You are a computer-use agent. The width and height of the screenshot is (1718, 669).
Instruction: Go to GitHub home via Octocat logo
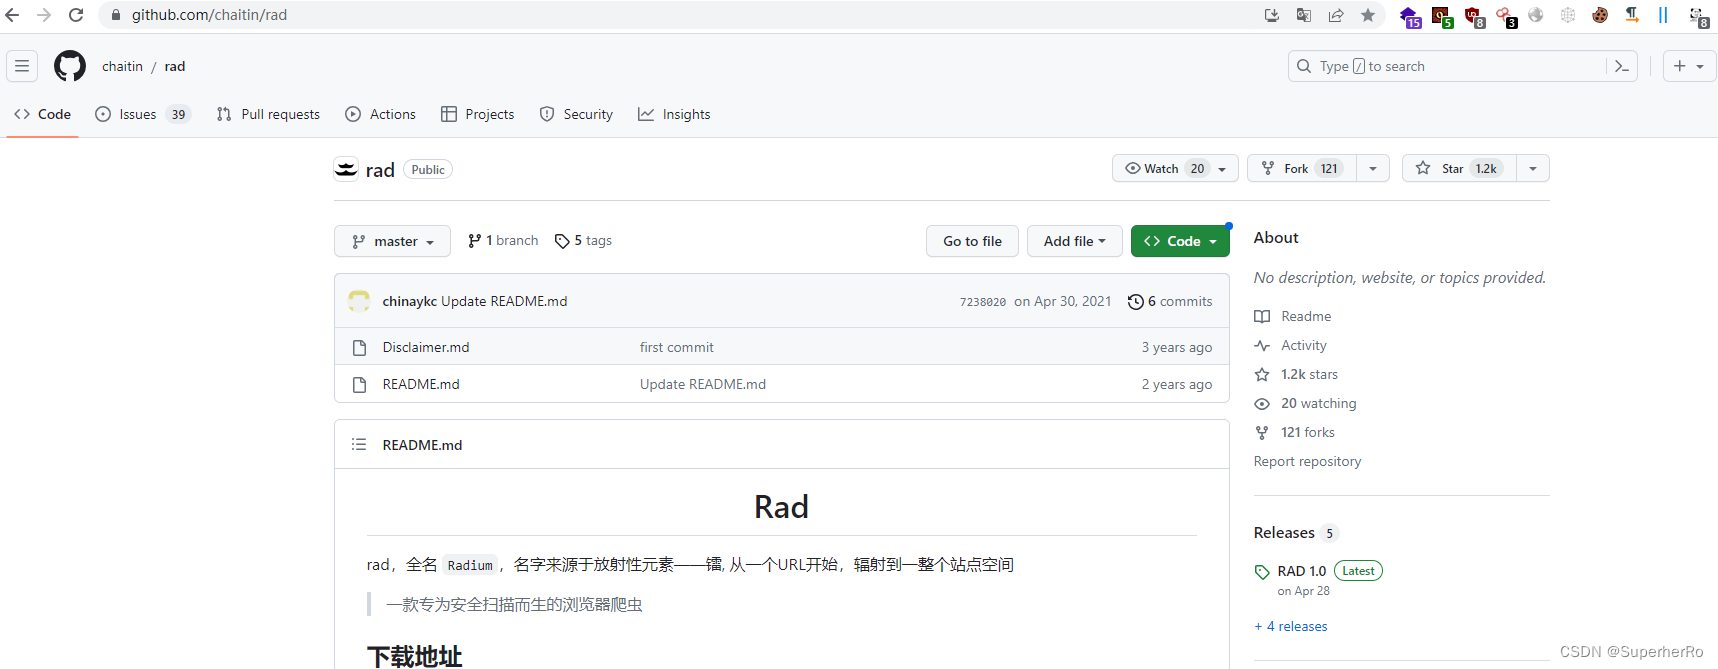tap(70, 66)
